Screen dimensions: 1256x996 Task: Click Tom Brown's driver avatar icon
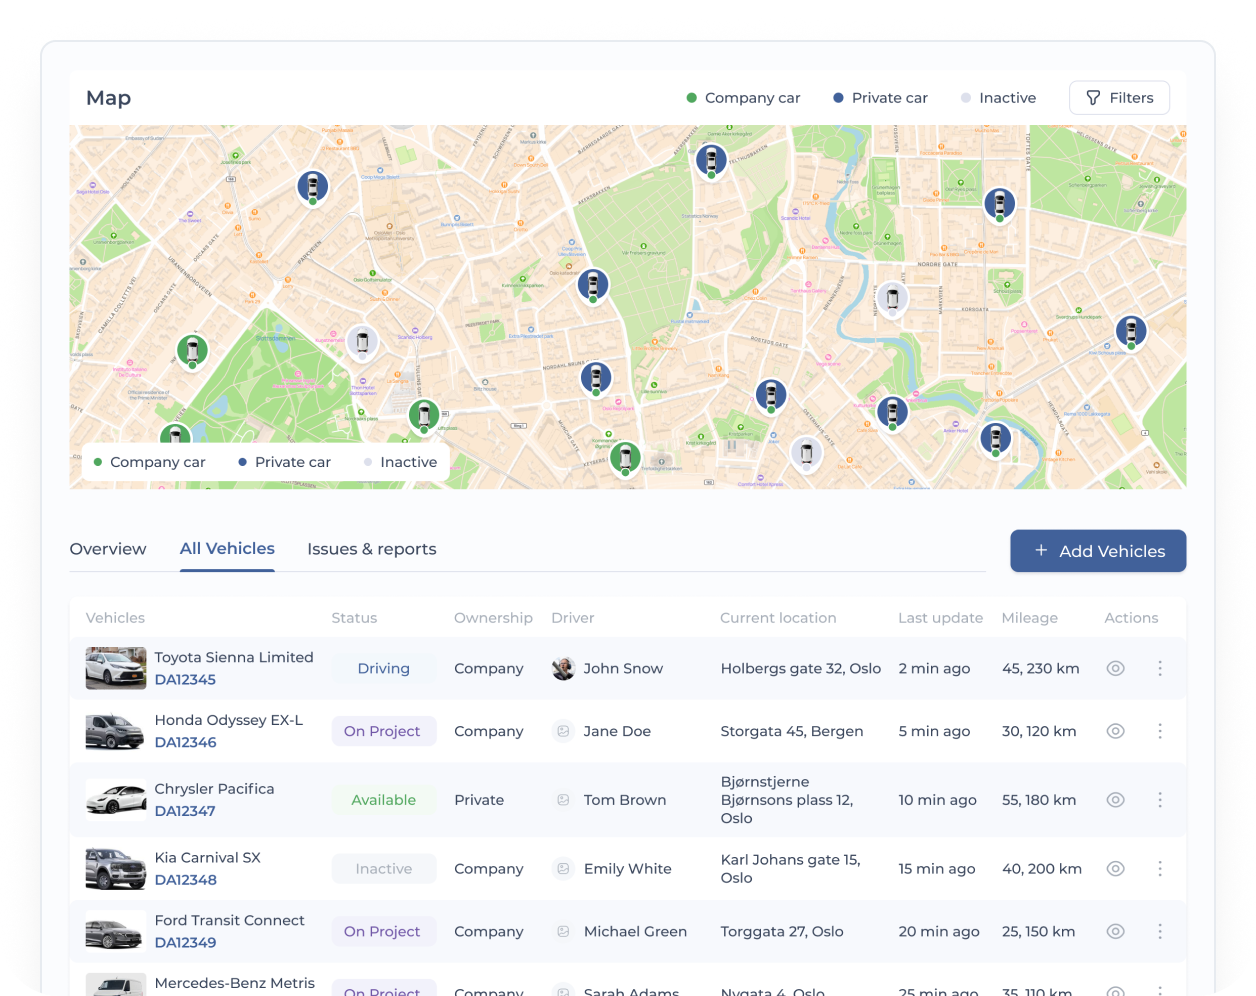pyautogui.click(x=563, y=800)
